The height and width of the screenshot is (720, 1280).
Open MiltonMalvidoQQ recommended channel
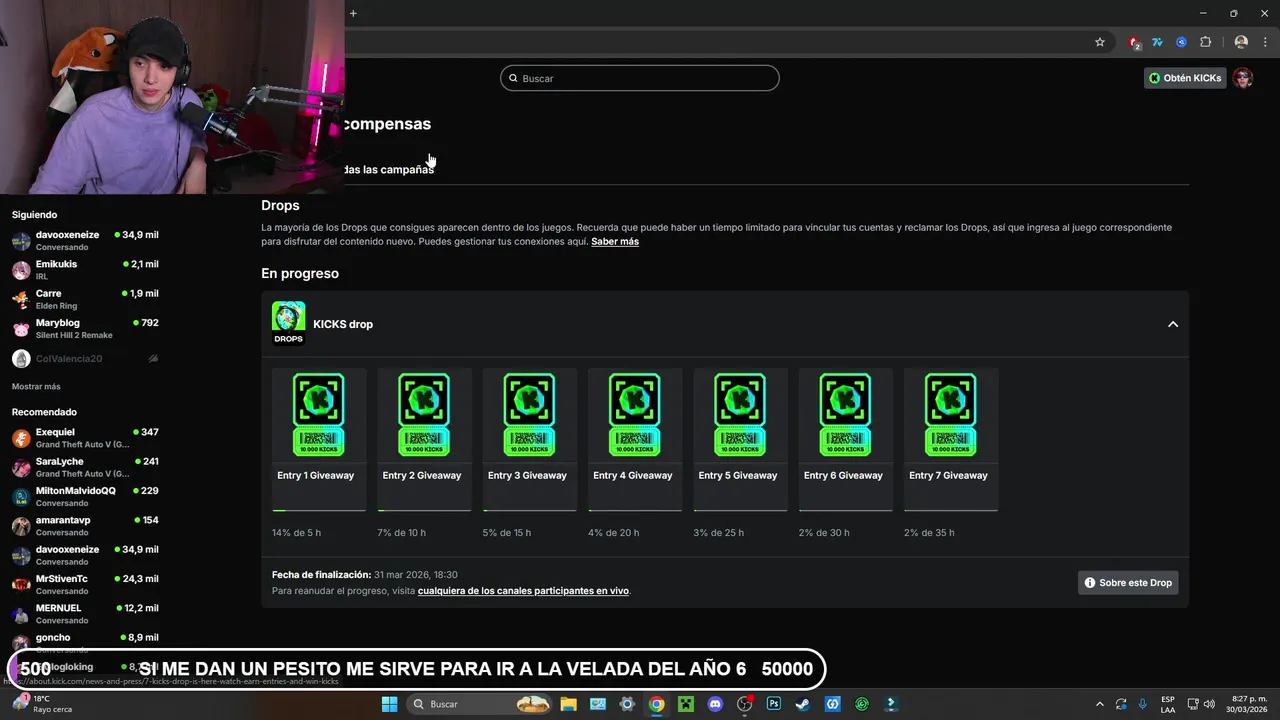(x=85, y=496)
